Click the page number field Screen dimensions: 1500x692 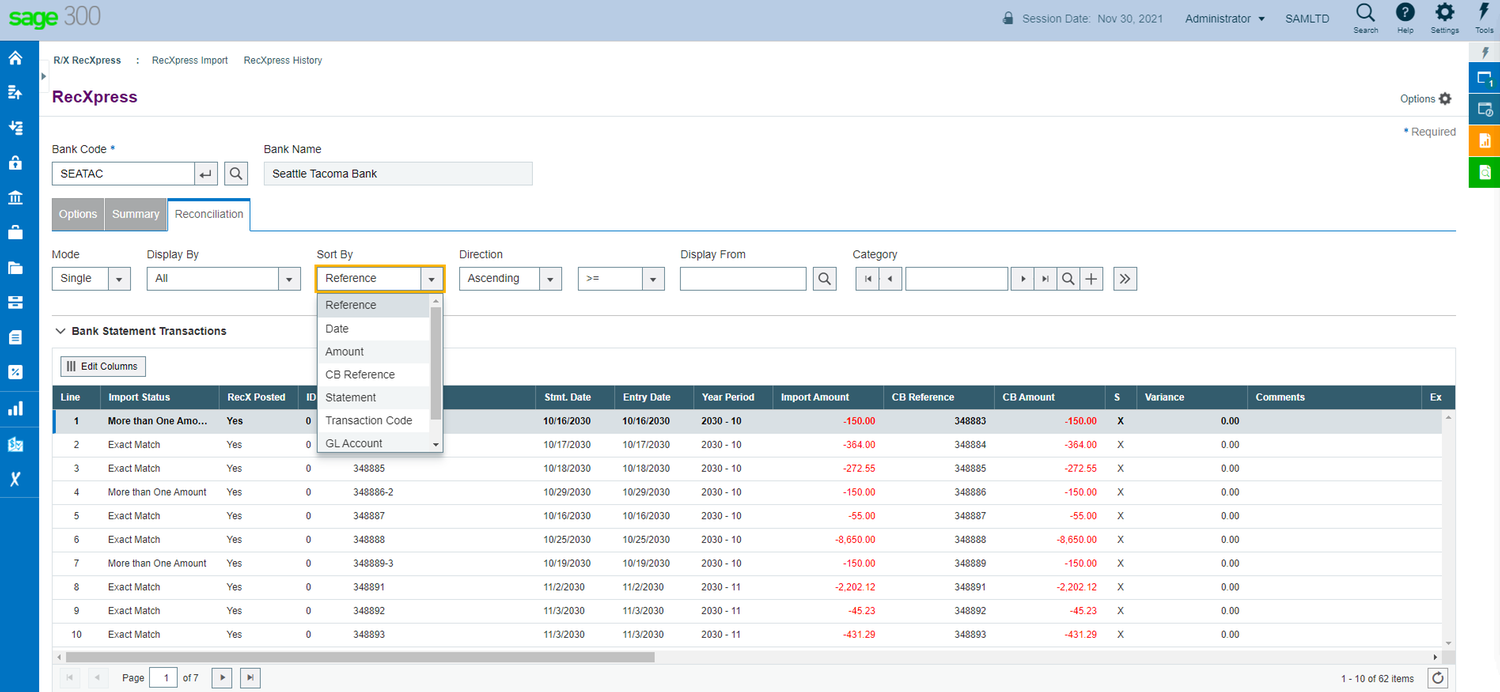click(163, 678)
